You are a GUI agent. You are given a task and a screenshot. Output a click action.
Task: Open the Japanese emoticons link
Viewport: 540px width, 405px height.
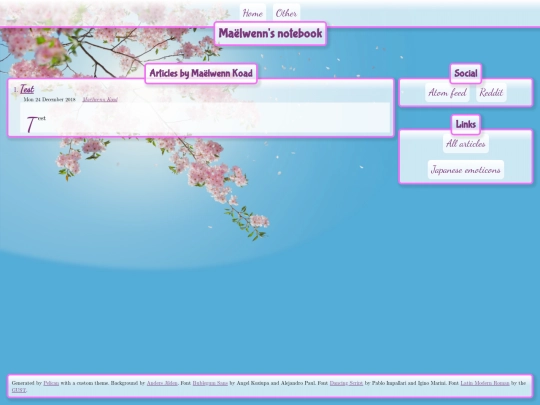[x=466, y=170]
